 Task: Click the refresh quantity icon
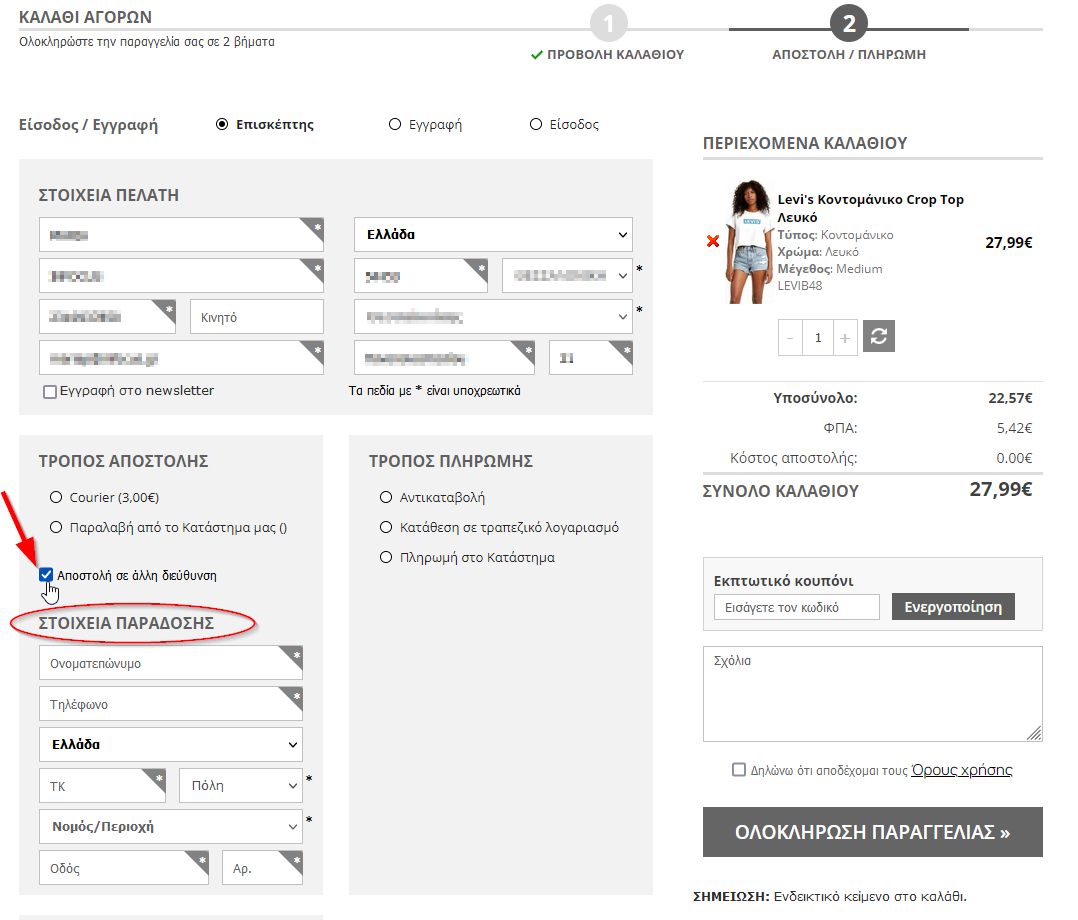(879, 337)
